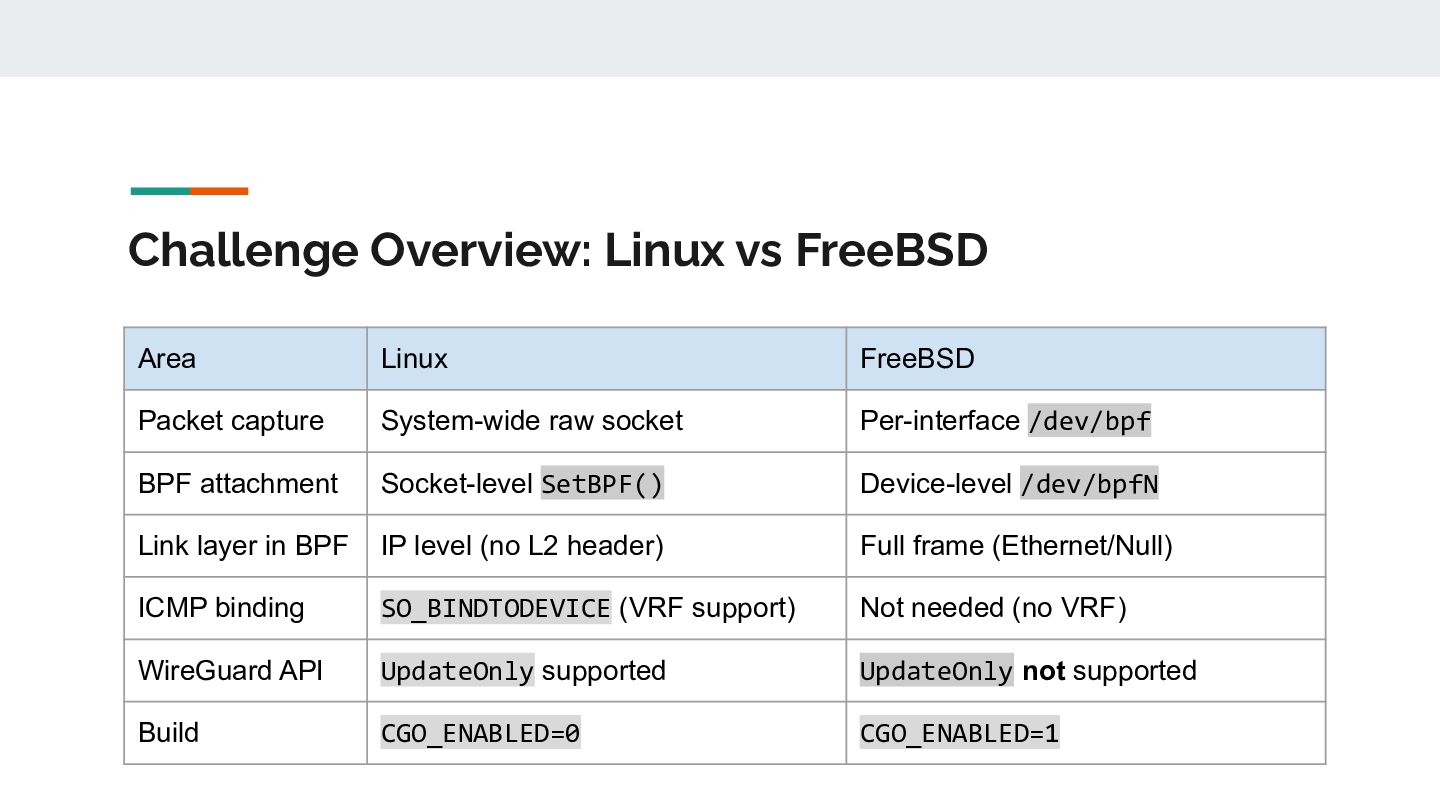Click the teal and orange accent bar
1440x810 pixels.
189,191
